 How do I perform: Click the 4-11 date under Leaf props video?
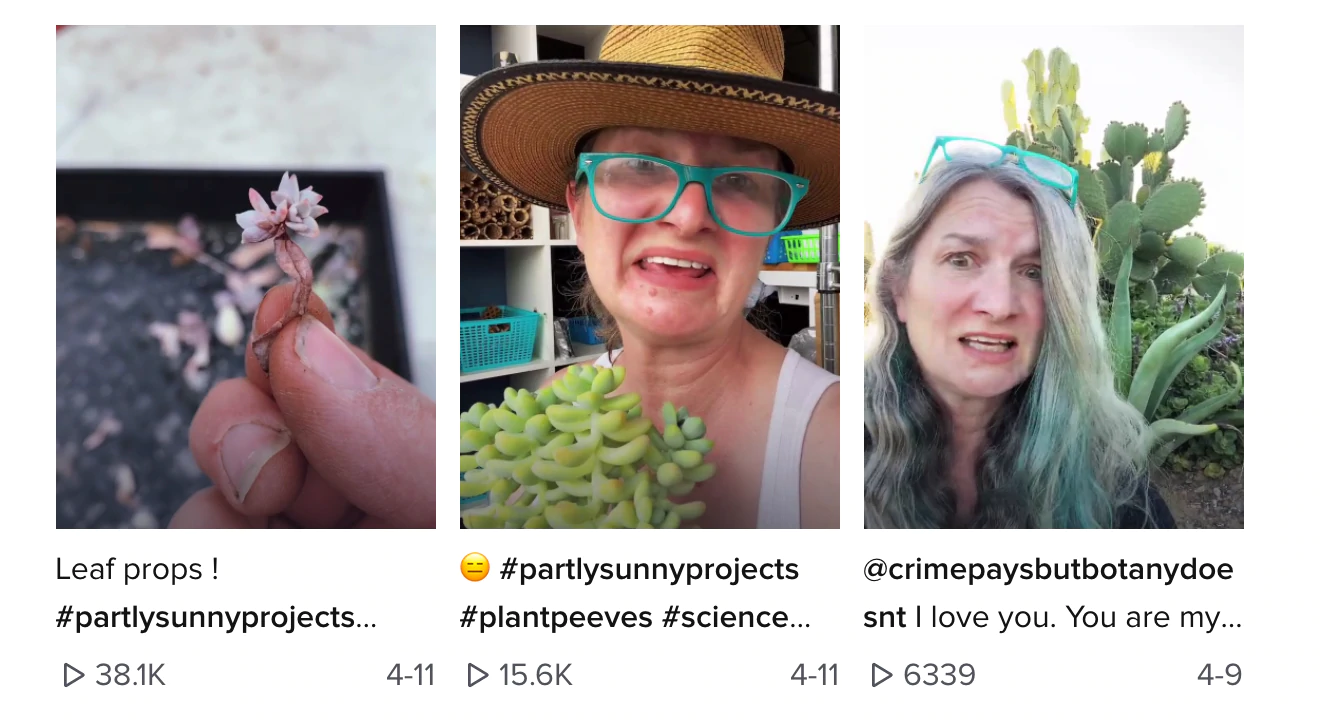[x=410, y=676]
